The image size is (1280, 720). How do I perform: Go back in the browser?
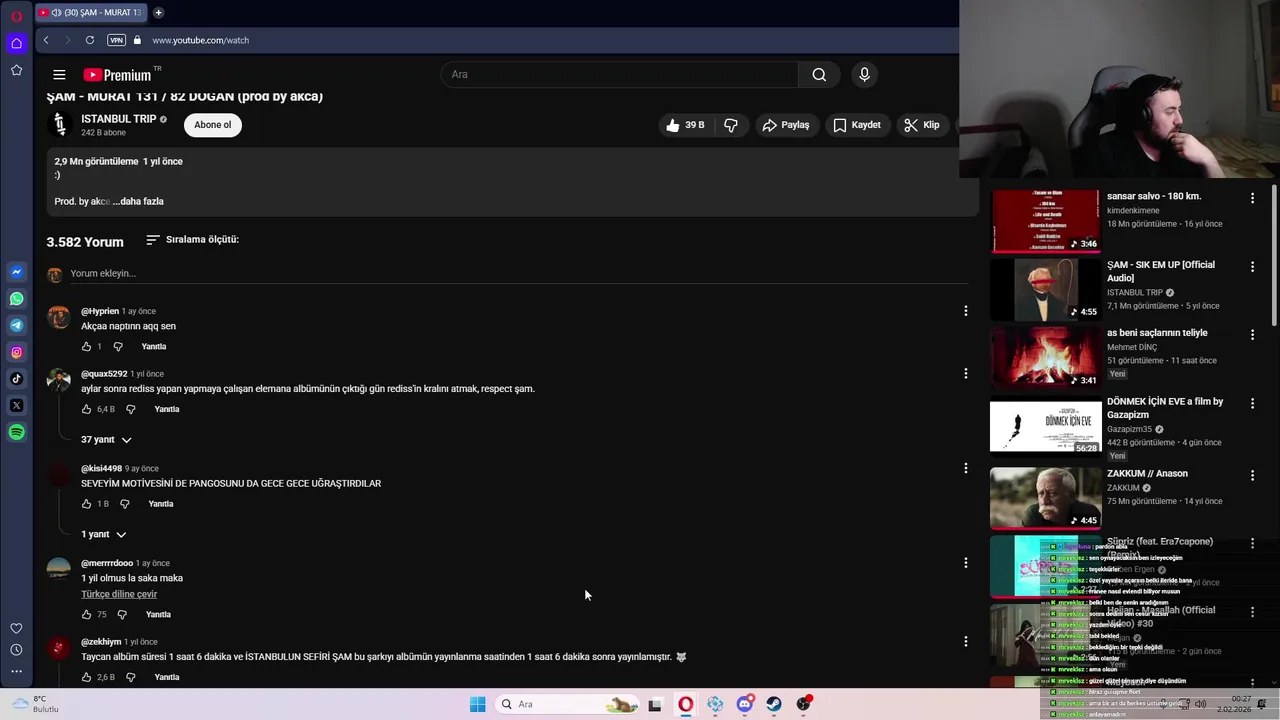point(46,40)
